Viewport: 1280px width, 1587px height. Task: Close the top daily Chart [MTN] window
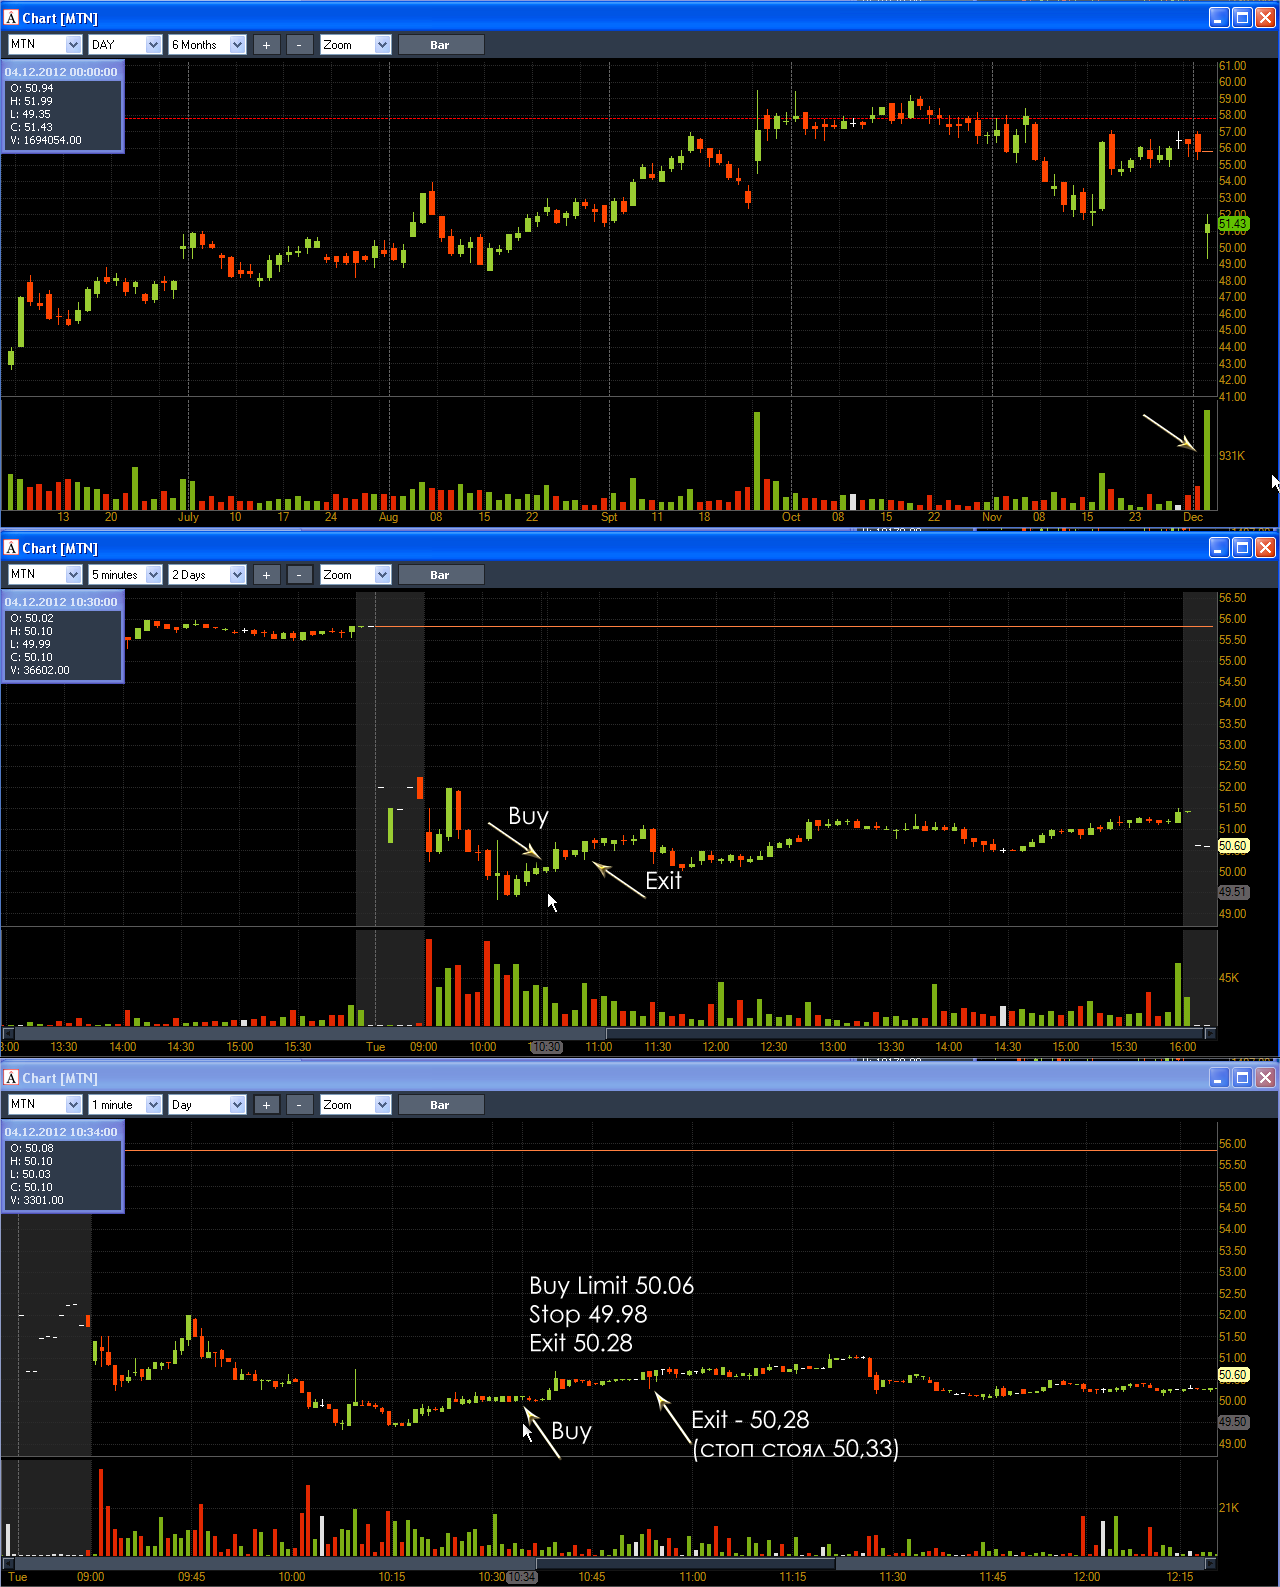[x=1265, y=17]
